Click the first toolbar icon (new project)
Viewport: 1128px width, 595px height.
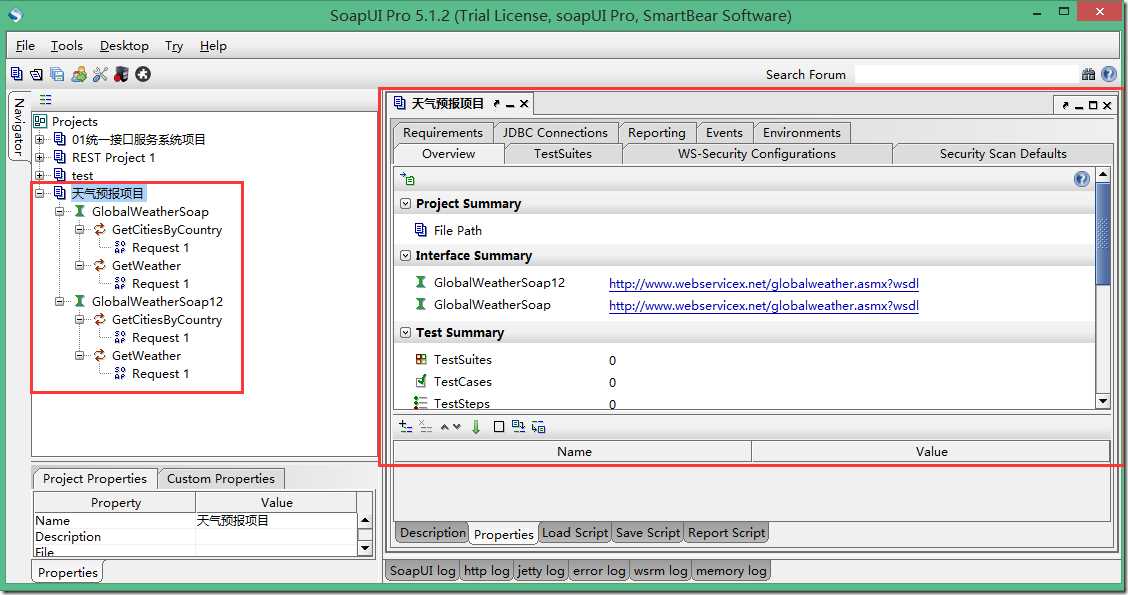17,74
